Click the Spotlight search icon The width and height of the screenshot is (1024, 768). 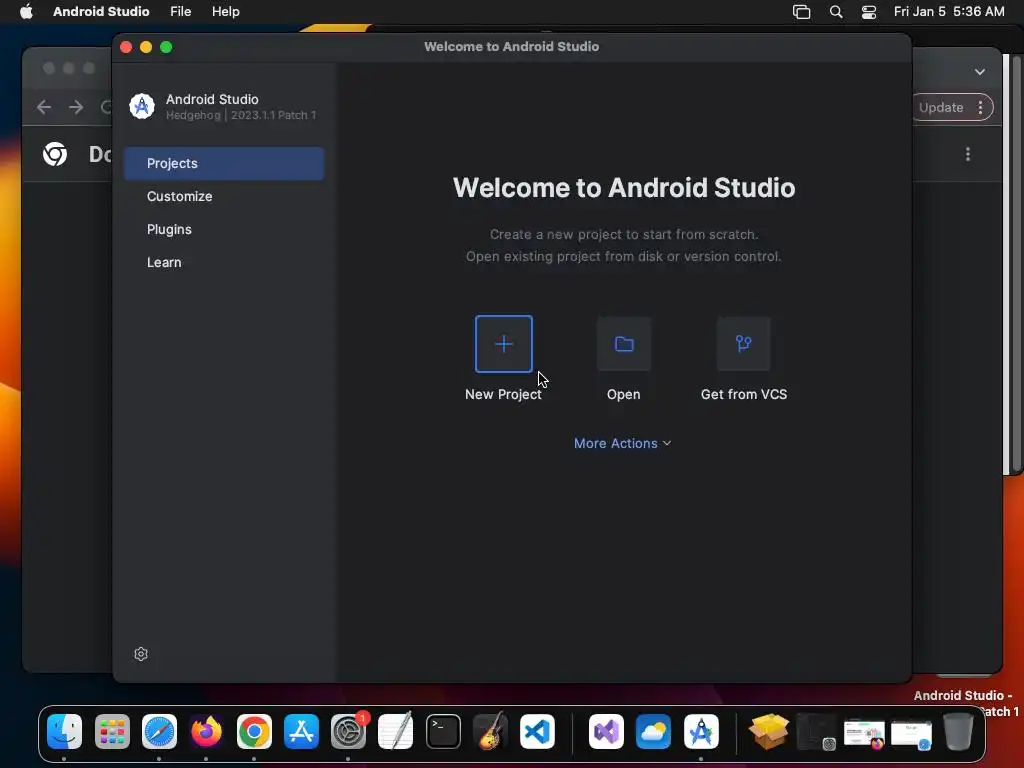click(836, 12)
